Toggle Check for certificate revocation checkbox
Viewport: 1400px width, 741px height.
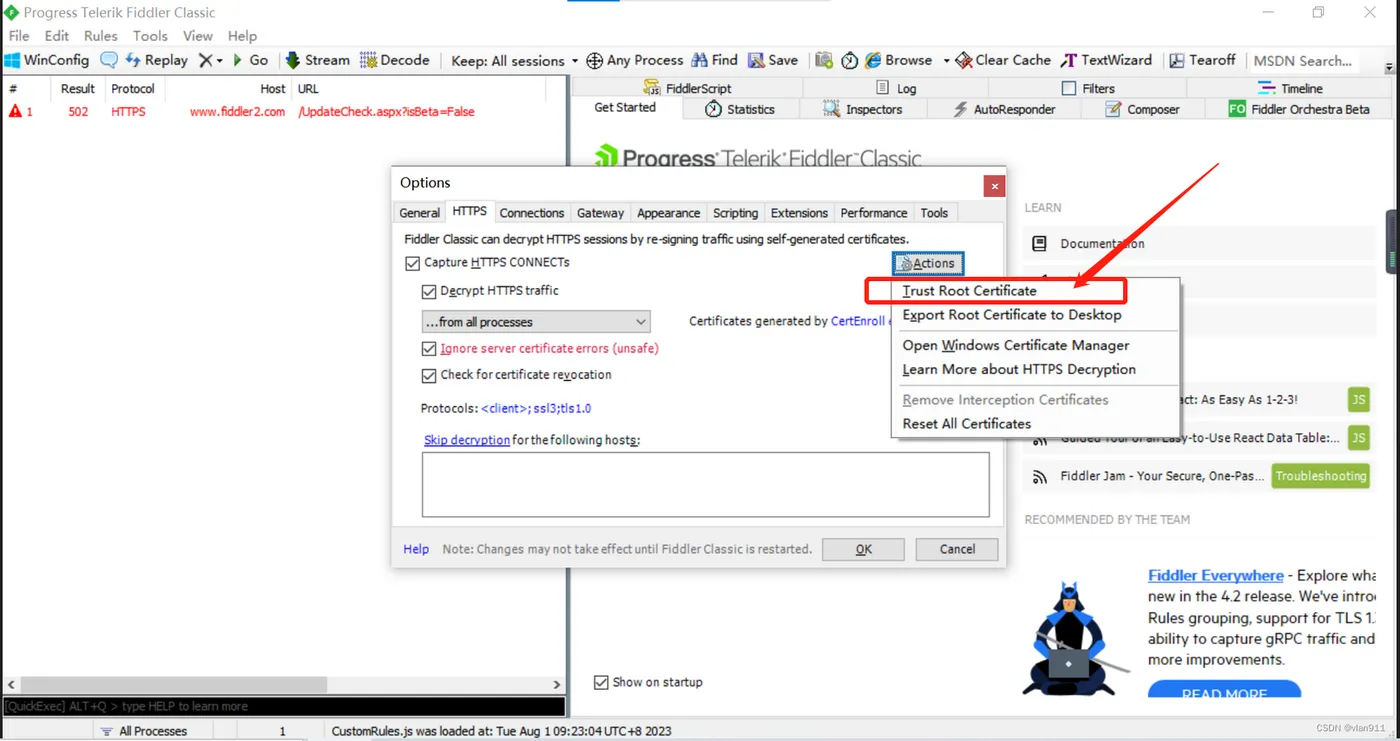(429, 375)
